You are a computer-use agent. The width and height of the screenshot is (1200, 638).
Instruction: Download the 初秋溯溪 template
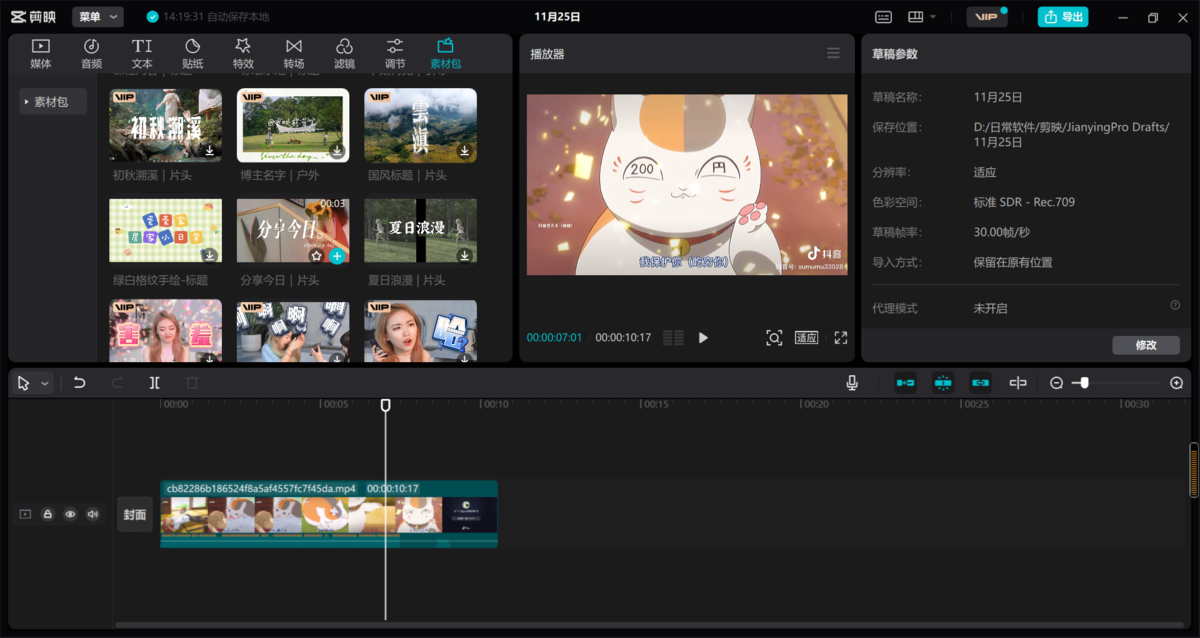pyautogui.click(x=210, y=151)
